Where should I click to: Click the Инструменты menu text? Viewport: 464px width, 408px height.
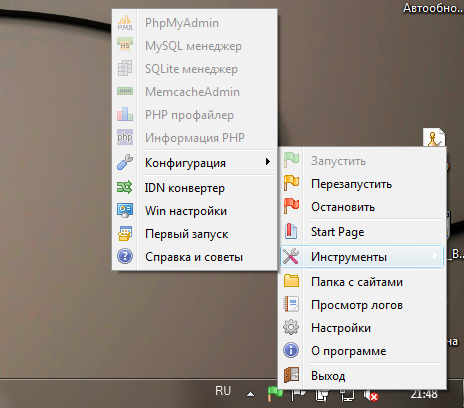349,257
